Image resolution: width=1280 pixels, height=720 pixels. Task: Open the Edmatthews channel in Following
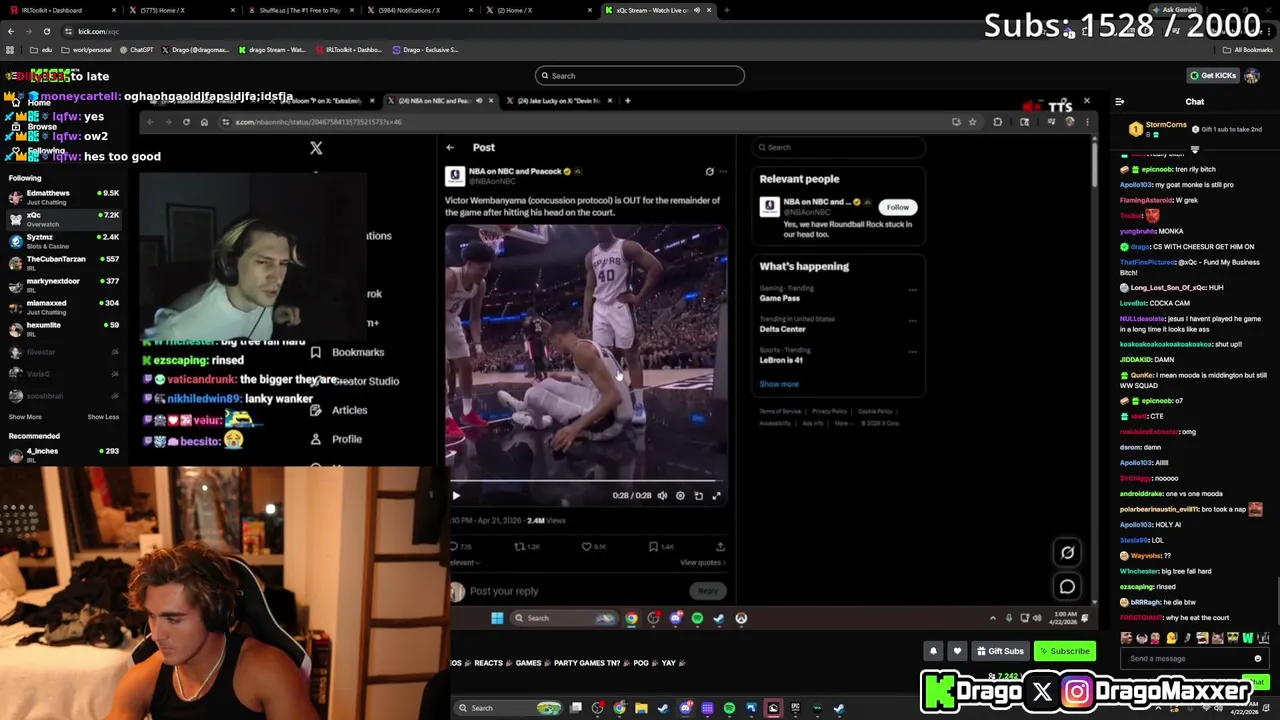[x=62, y=197]
